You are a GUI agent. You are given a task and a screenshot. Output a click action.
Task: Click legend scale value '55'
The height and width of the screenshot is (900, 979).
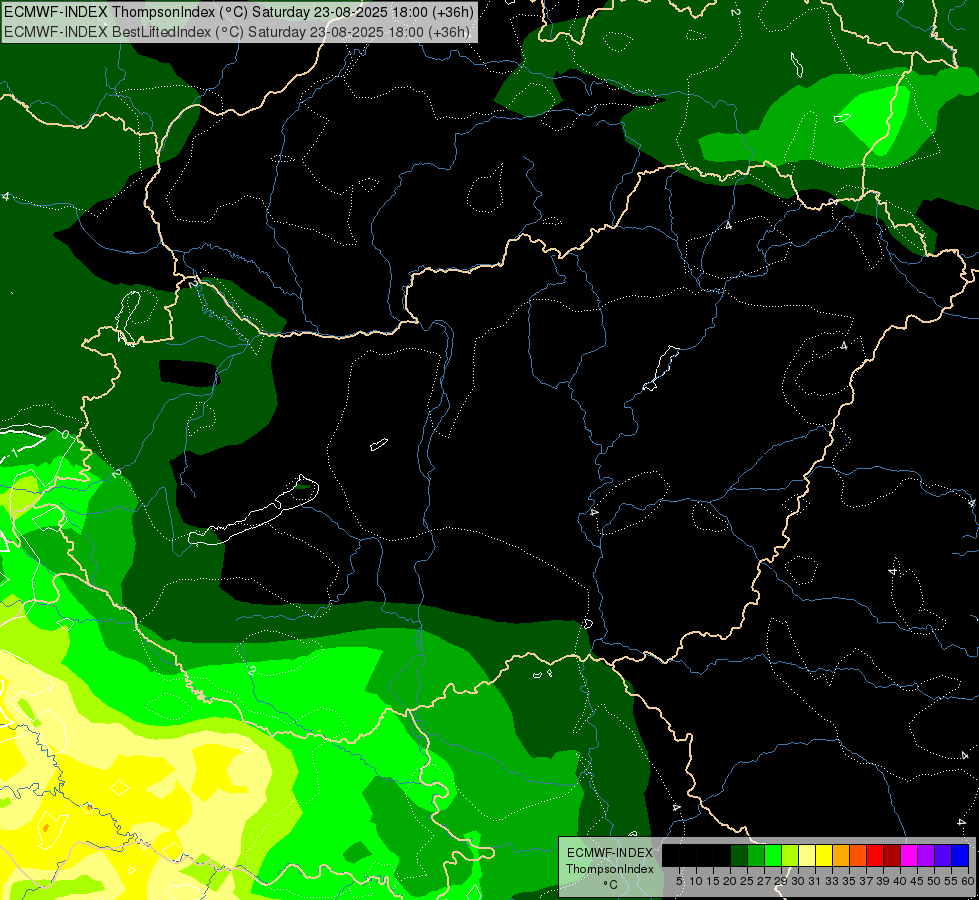tap(950, 881)
